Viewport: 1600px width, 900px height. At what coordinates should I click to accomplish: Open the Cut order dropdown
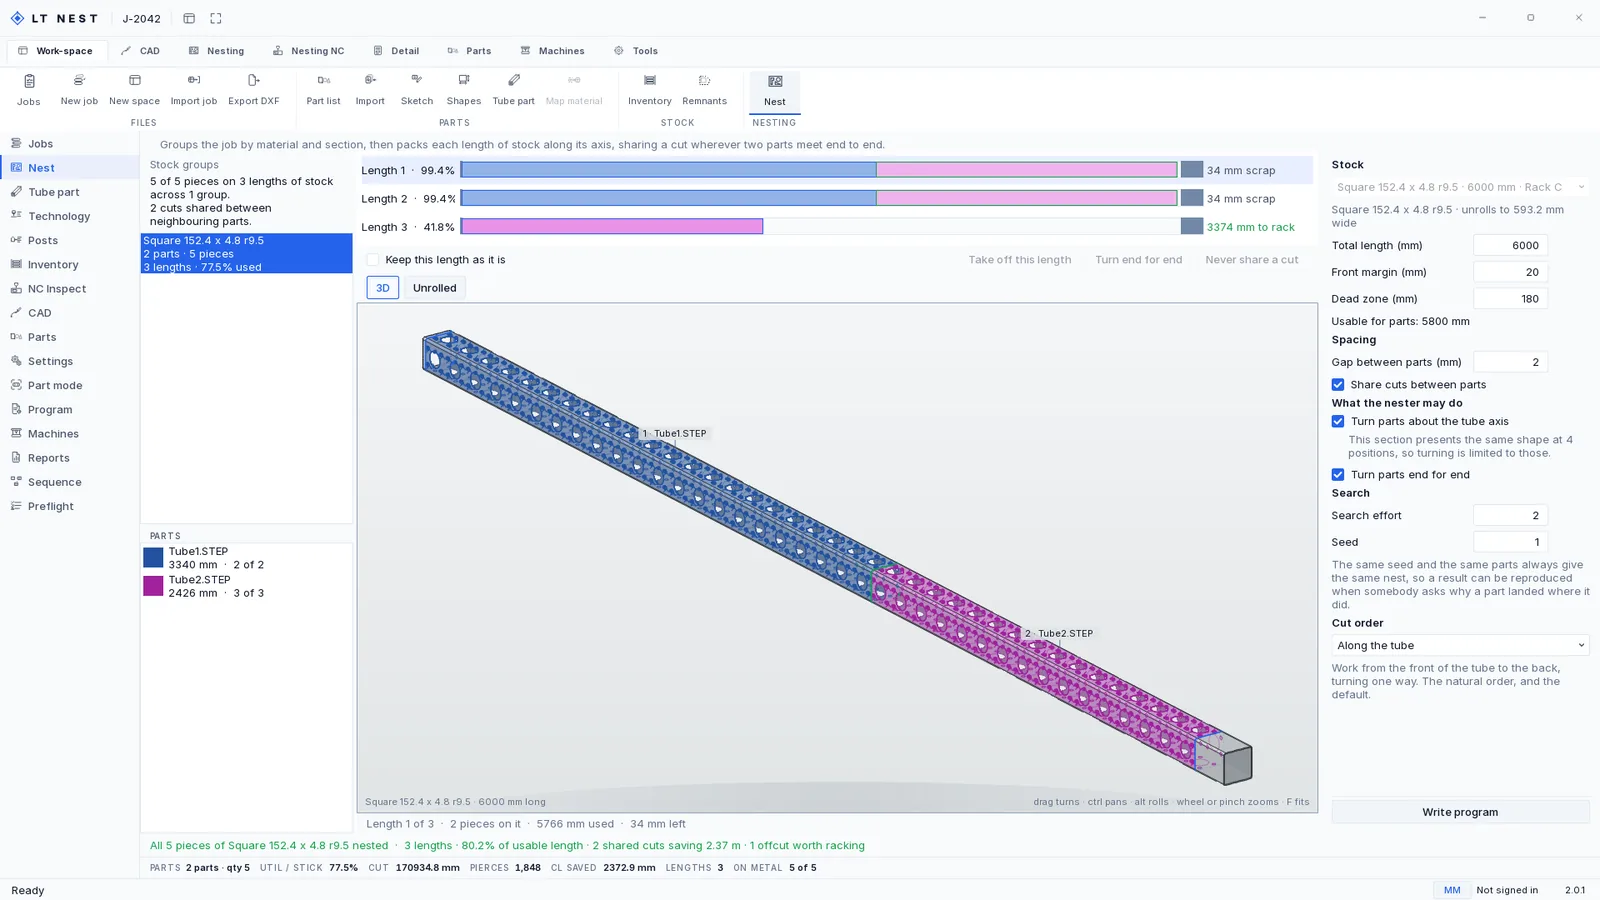click(1461, 645)
